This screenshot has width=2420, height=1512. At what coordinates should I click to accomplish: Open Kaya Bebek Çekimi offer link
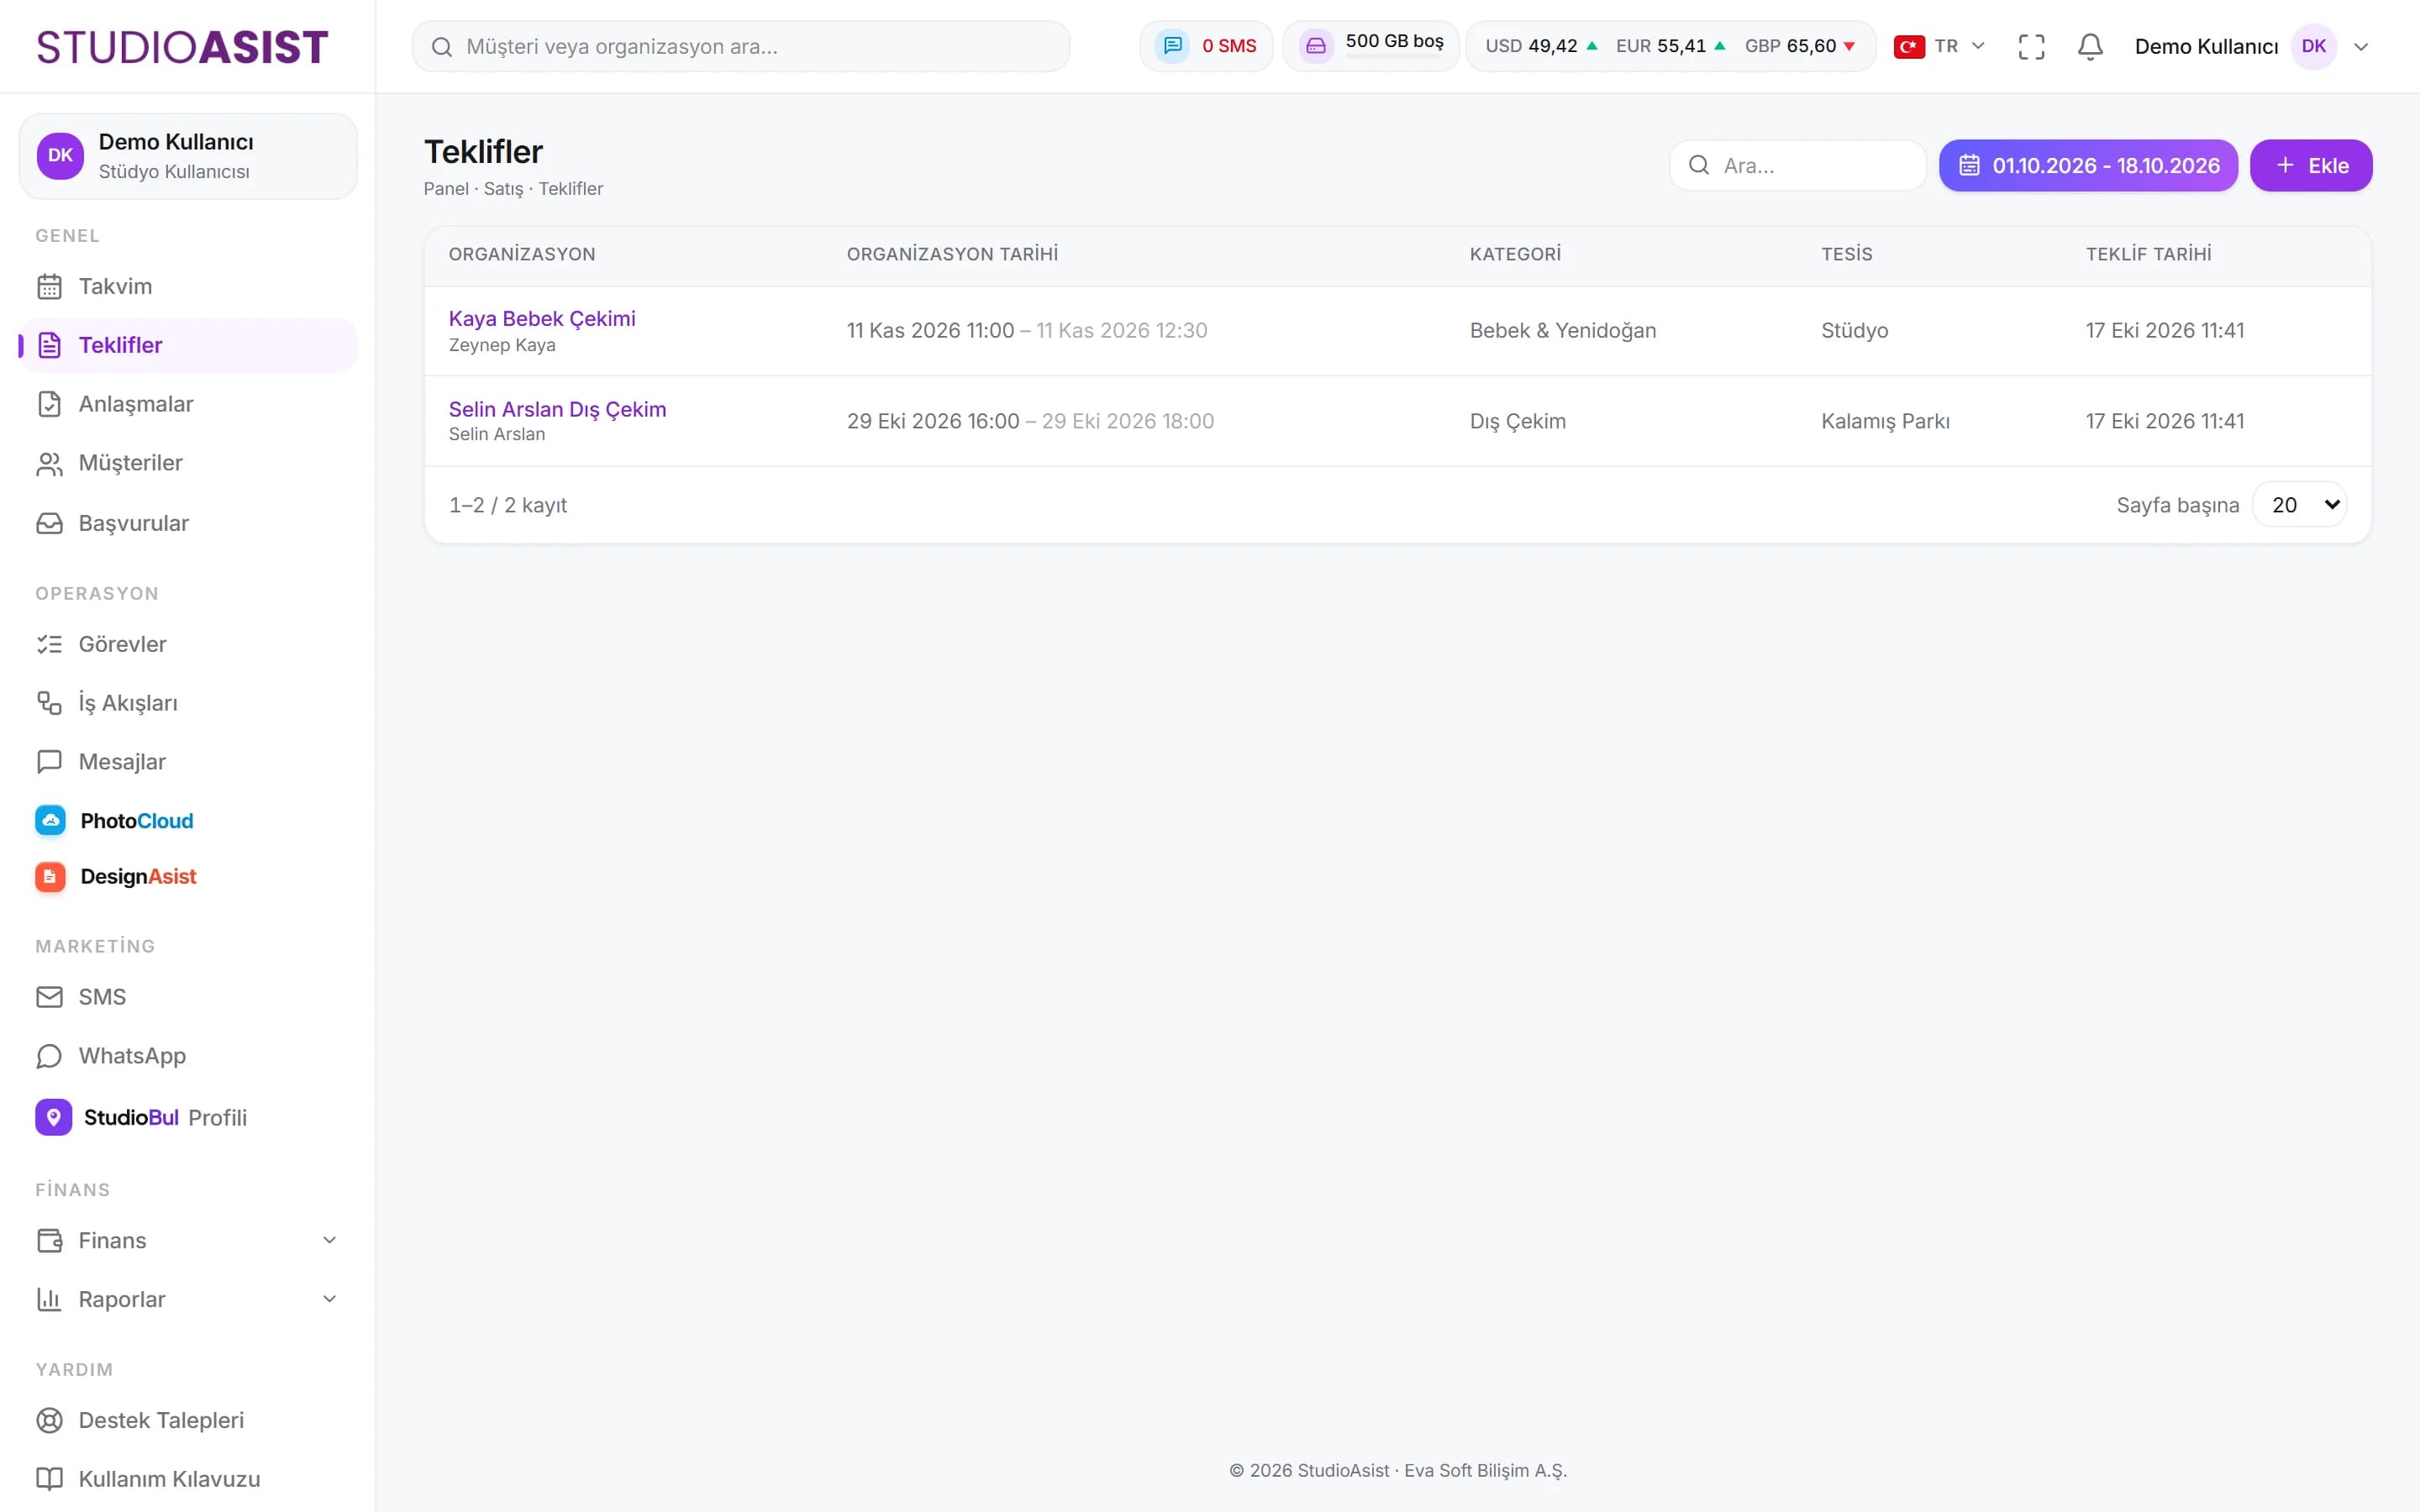[x=542, y=318]
